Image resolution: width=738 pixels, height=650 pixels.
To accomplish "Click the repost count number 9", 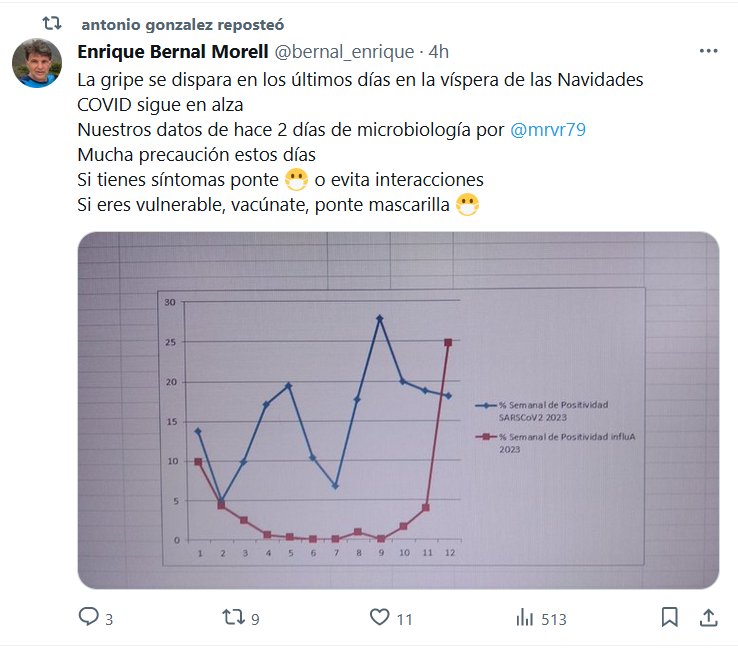I will point(255,620).
